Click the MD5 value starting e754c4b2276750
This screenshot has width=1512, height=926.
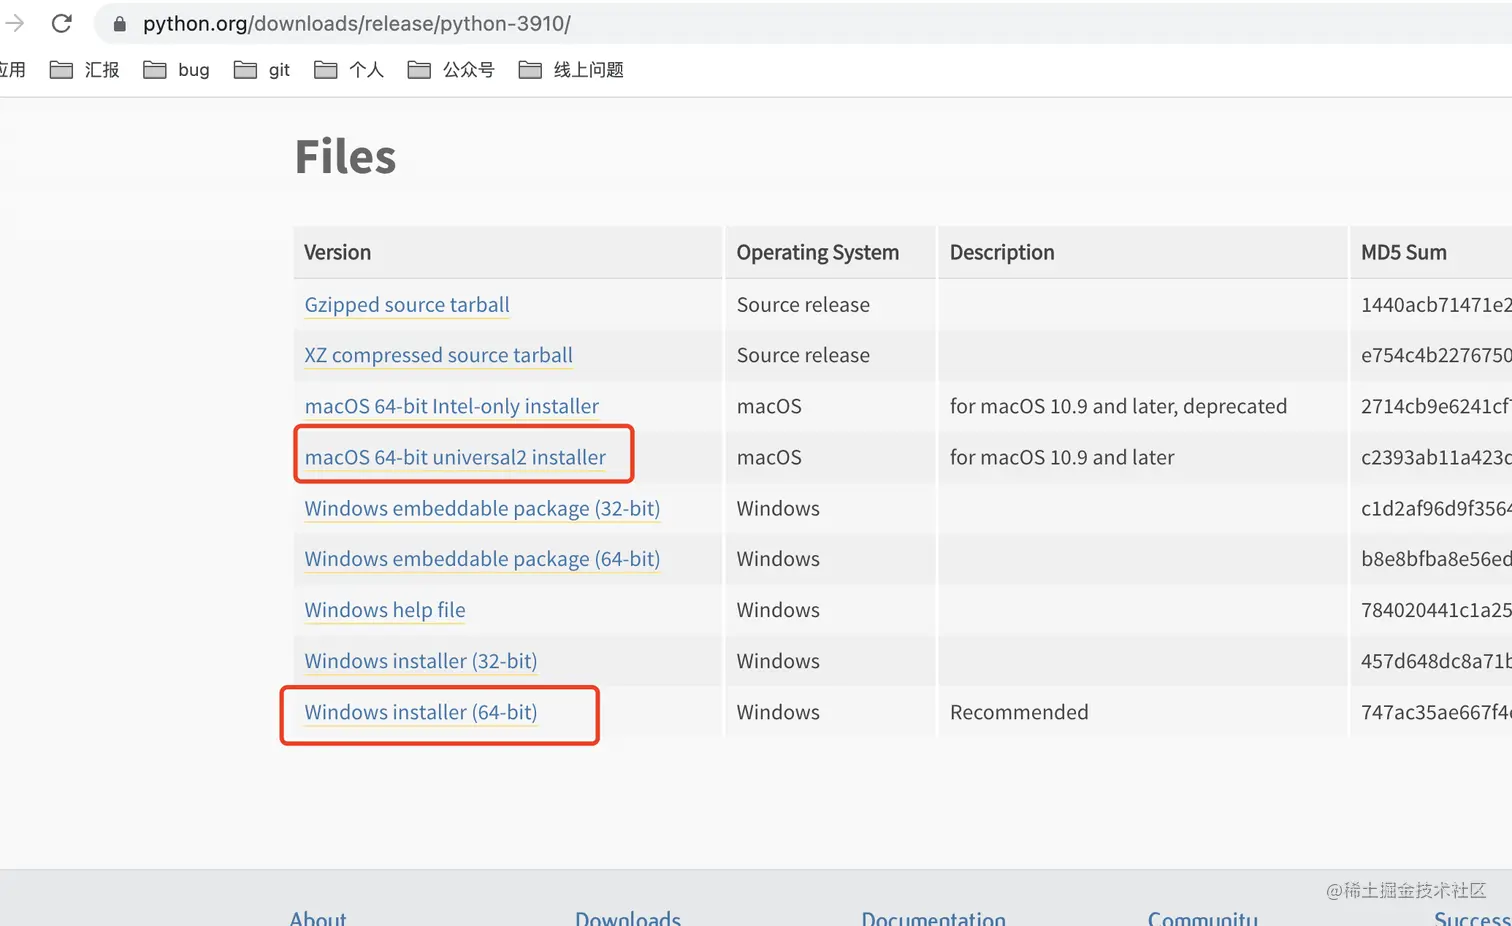pos(1436,355)
